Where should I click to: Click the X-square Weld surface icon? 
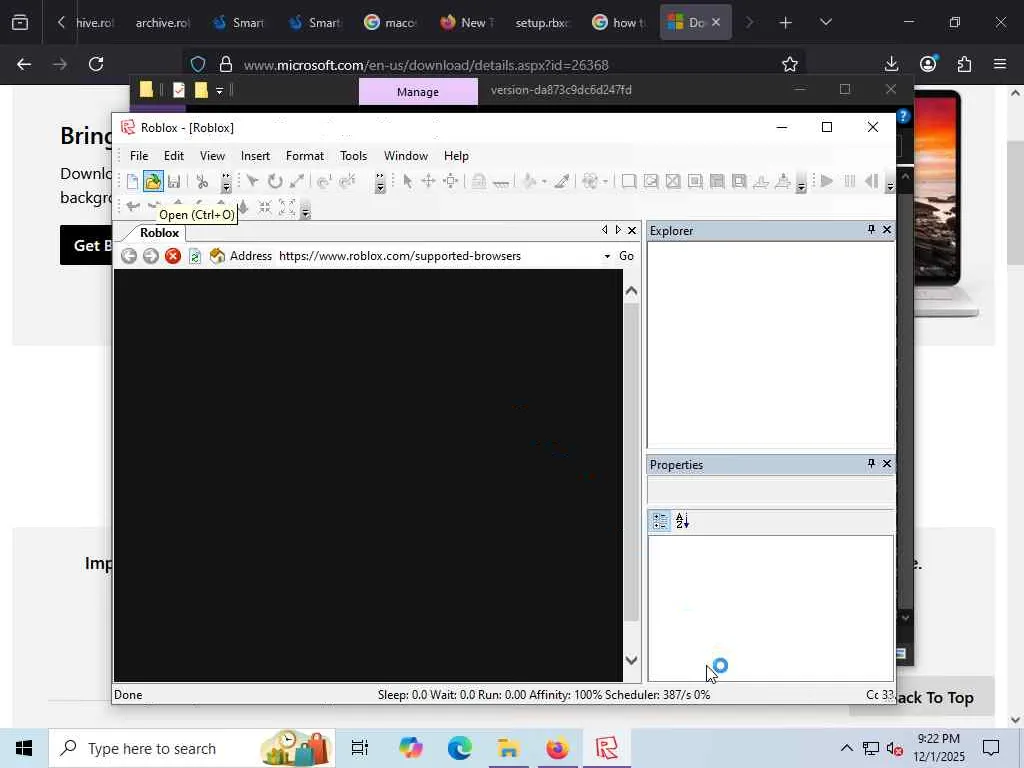[673, 182]
